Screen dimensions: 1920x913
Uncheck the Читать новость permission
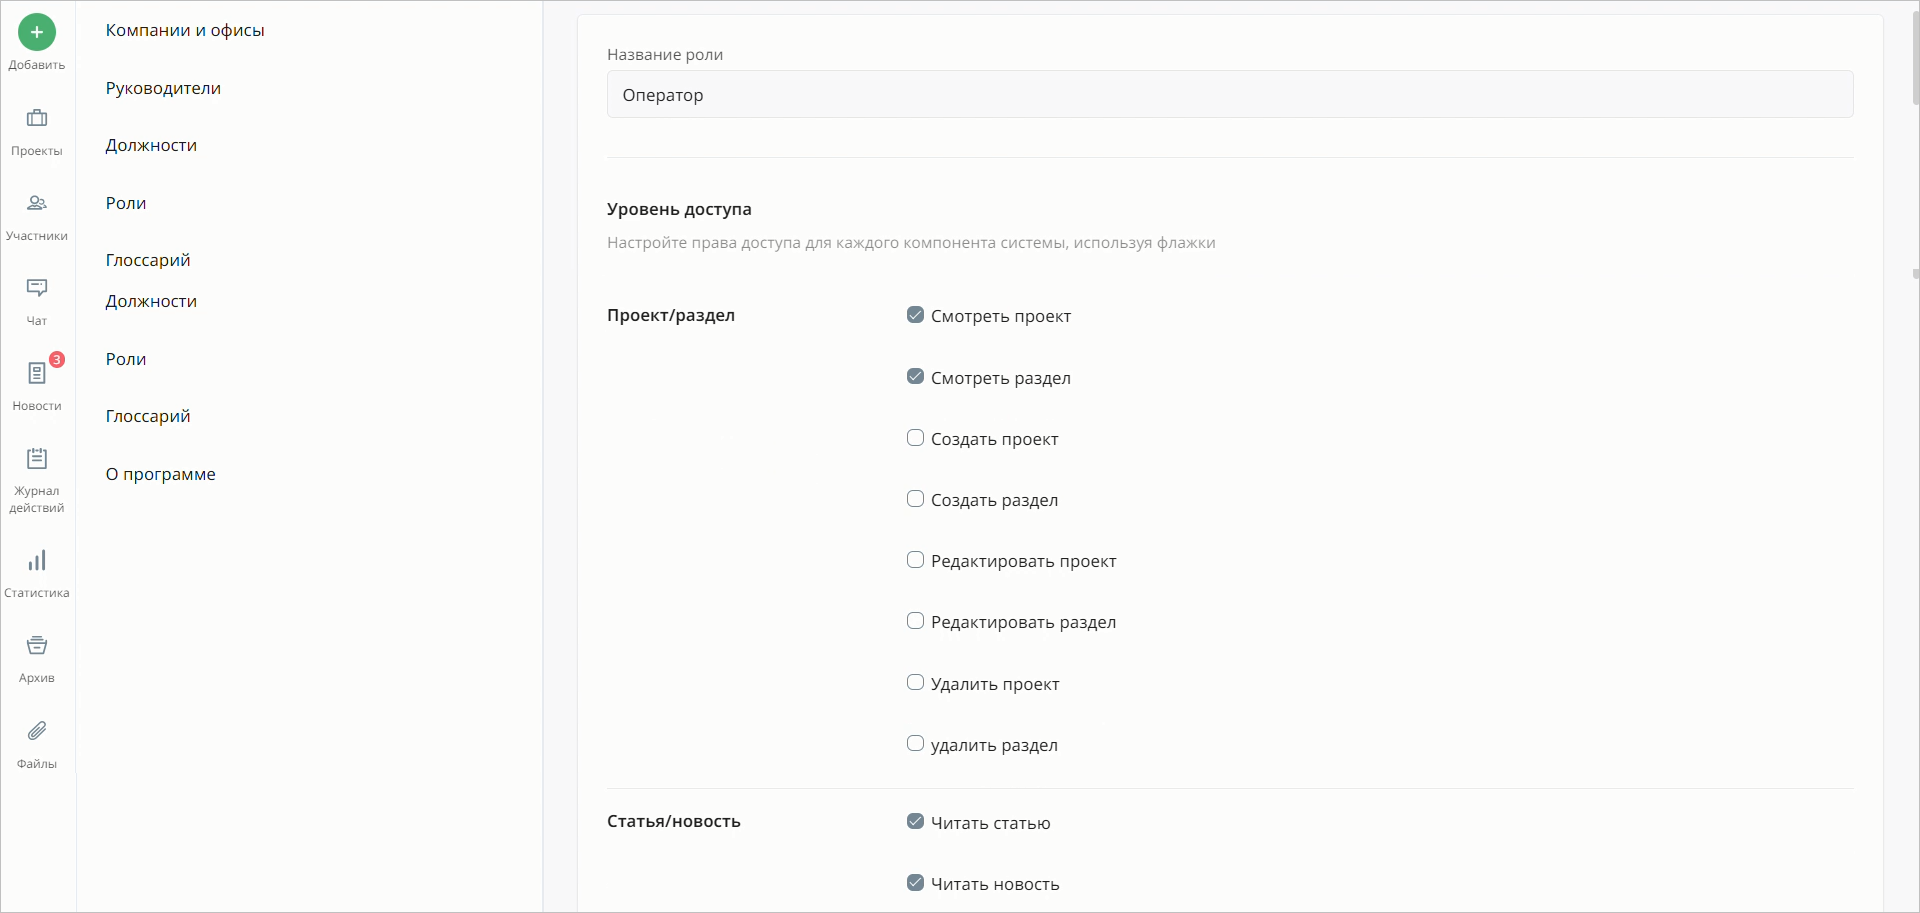915,882
